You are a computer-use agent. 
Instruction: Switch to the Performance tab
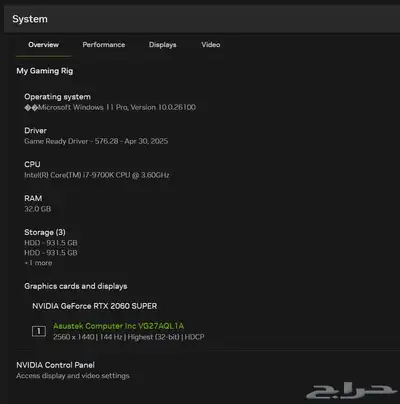click(104, 45)
